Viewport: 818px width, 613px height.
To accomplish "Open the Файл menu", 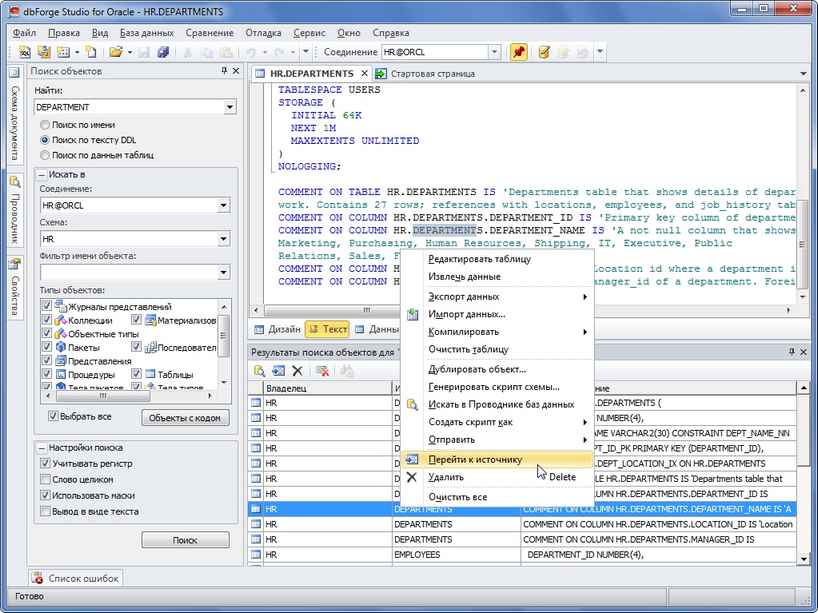I will [x=24, y=33].
